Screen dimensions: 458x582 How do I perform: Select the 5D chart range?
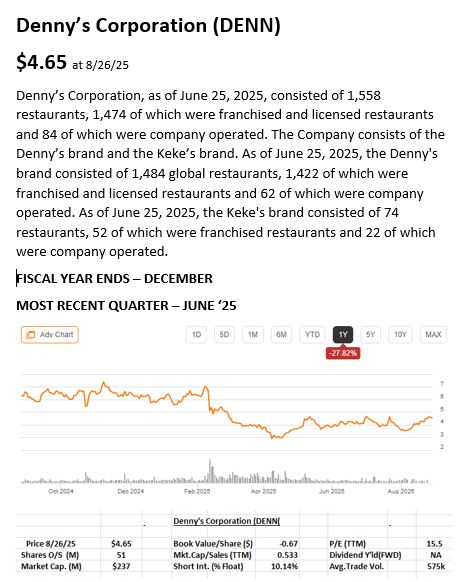click(x=224, y=334)
